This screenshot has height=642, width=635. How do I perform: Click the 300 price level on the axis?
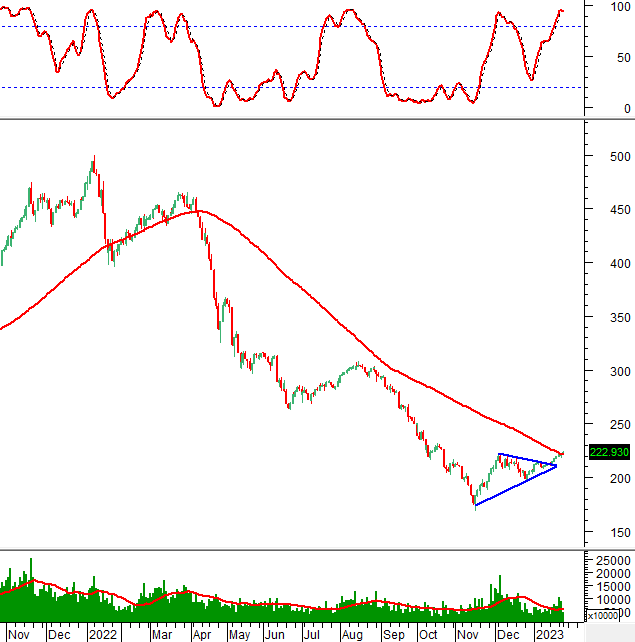coord(620,371)
